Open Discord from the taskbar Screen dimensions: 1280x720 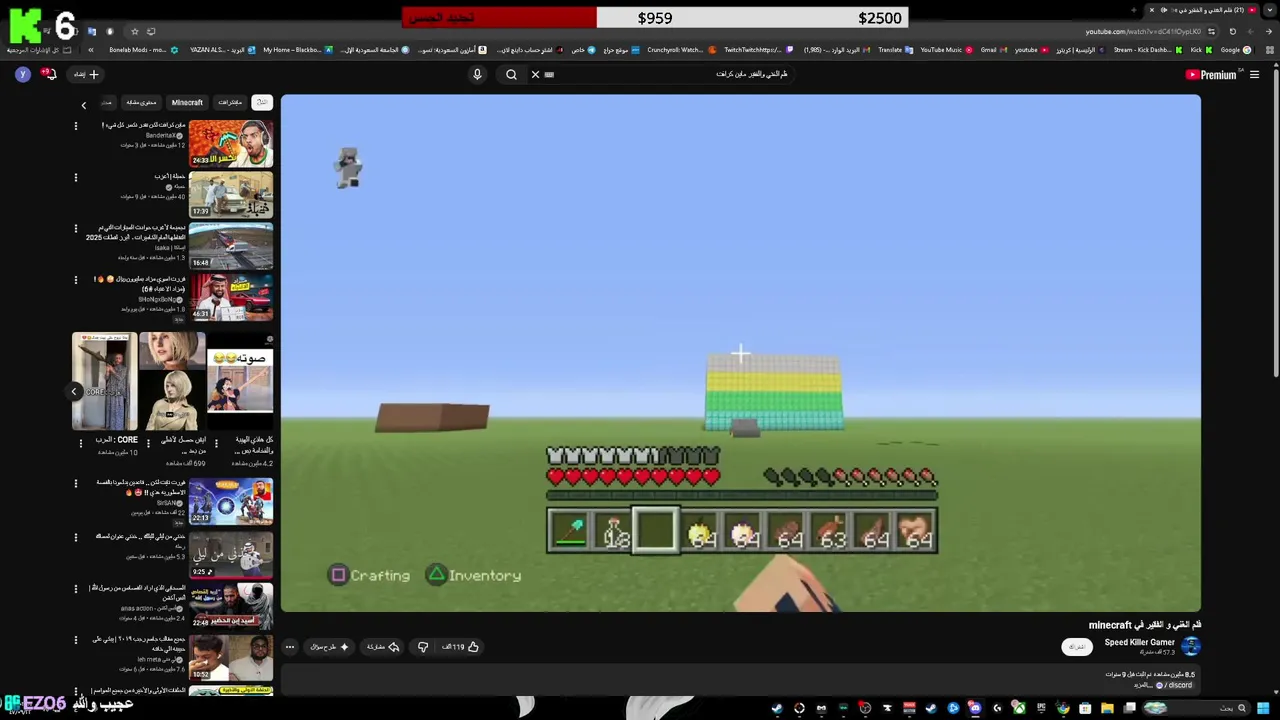(974, 709)
